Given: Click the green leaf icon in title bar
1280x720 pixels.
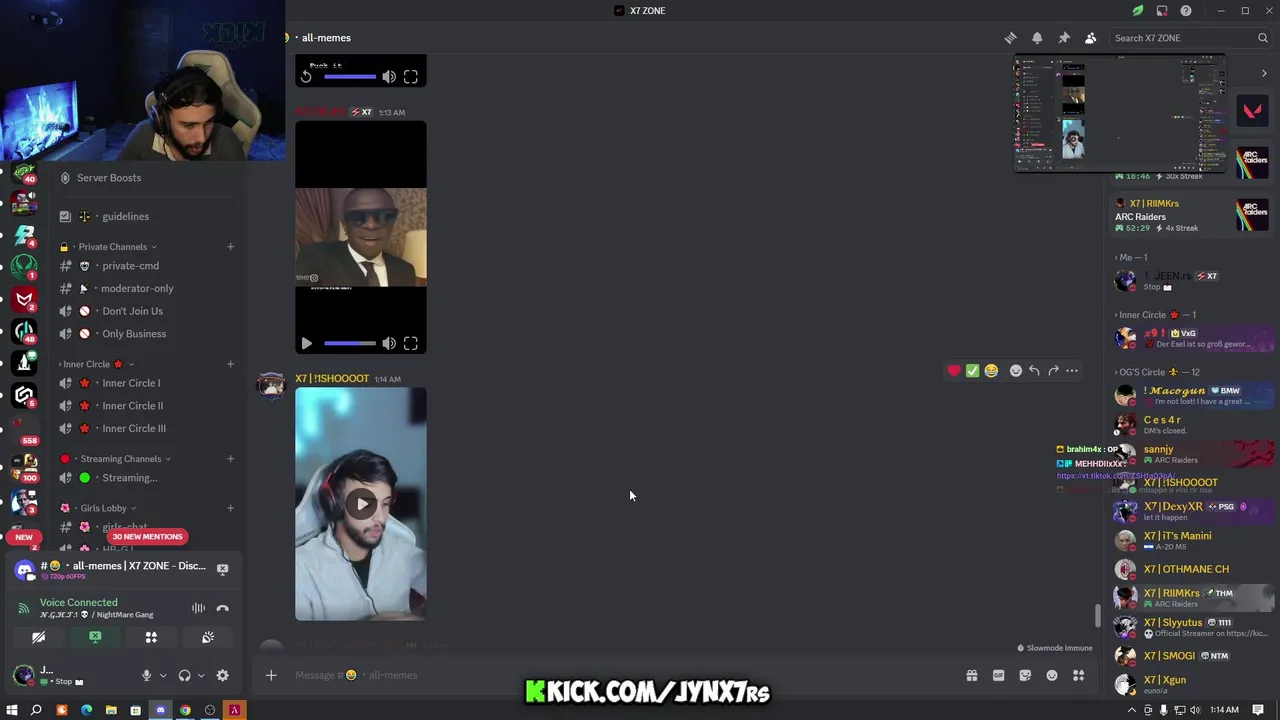Looking at the screenshot, I should pos(1138,11).
